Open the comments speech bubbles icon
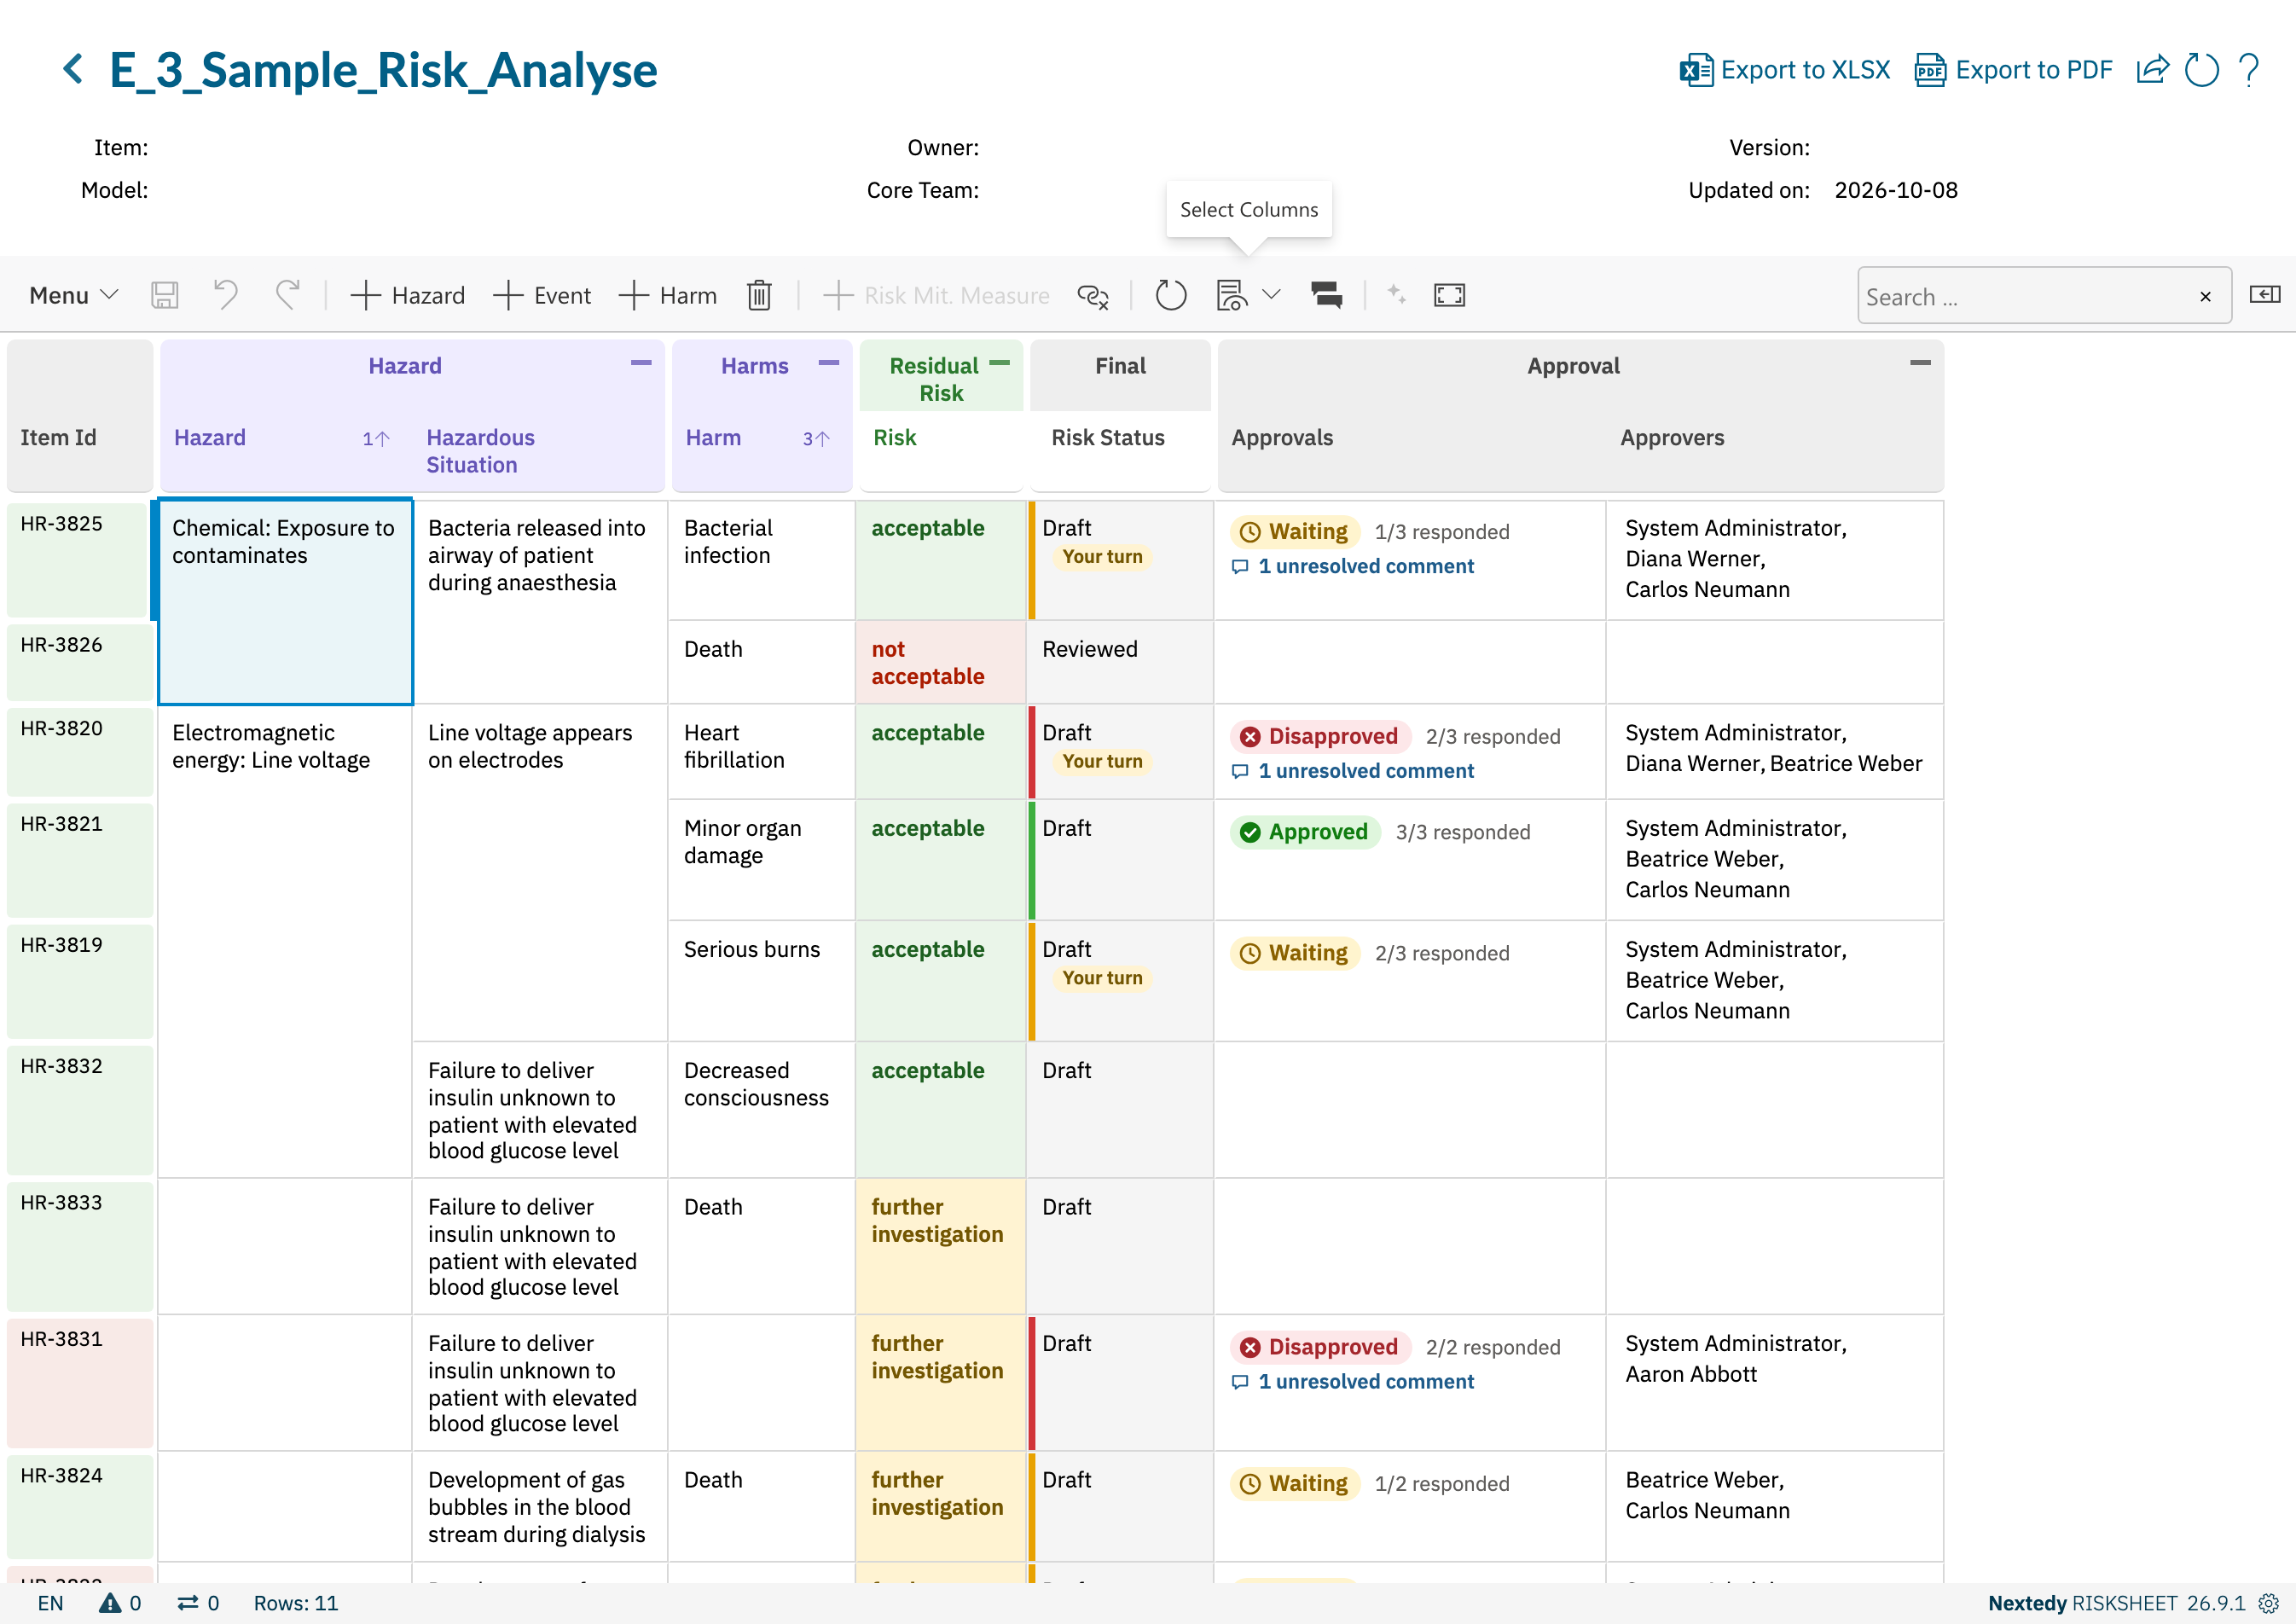Screen dimensions: 2296x1624 (1326, 295)
